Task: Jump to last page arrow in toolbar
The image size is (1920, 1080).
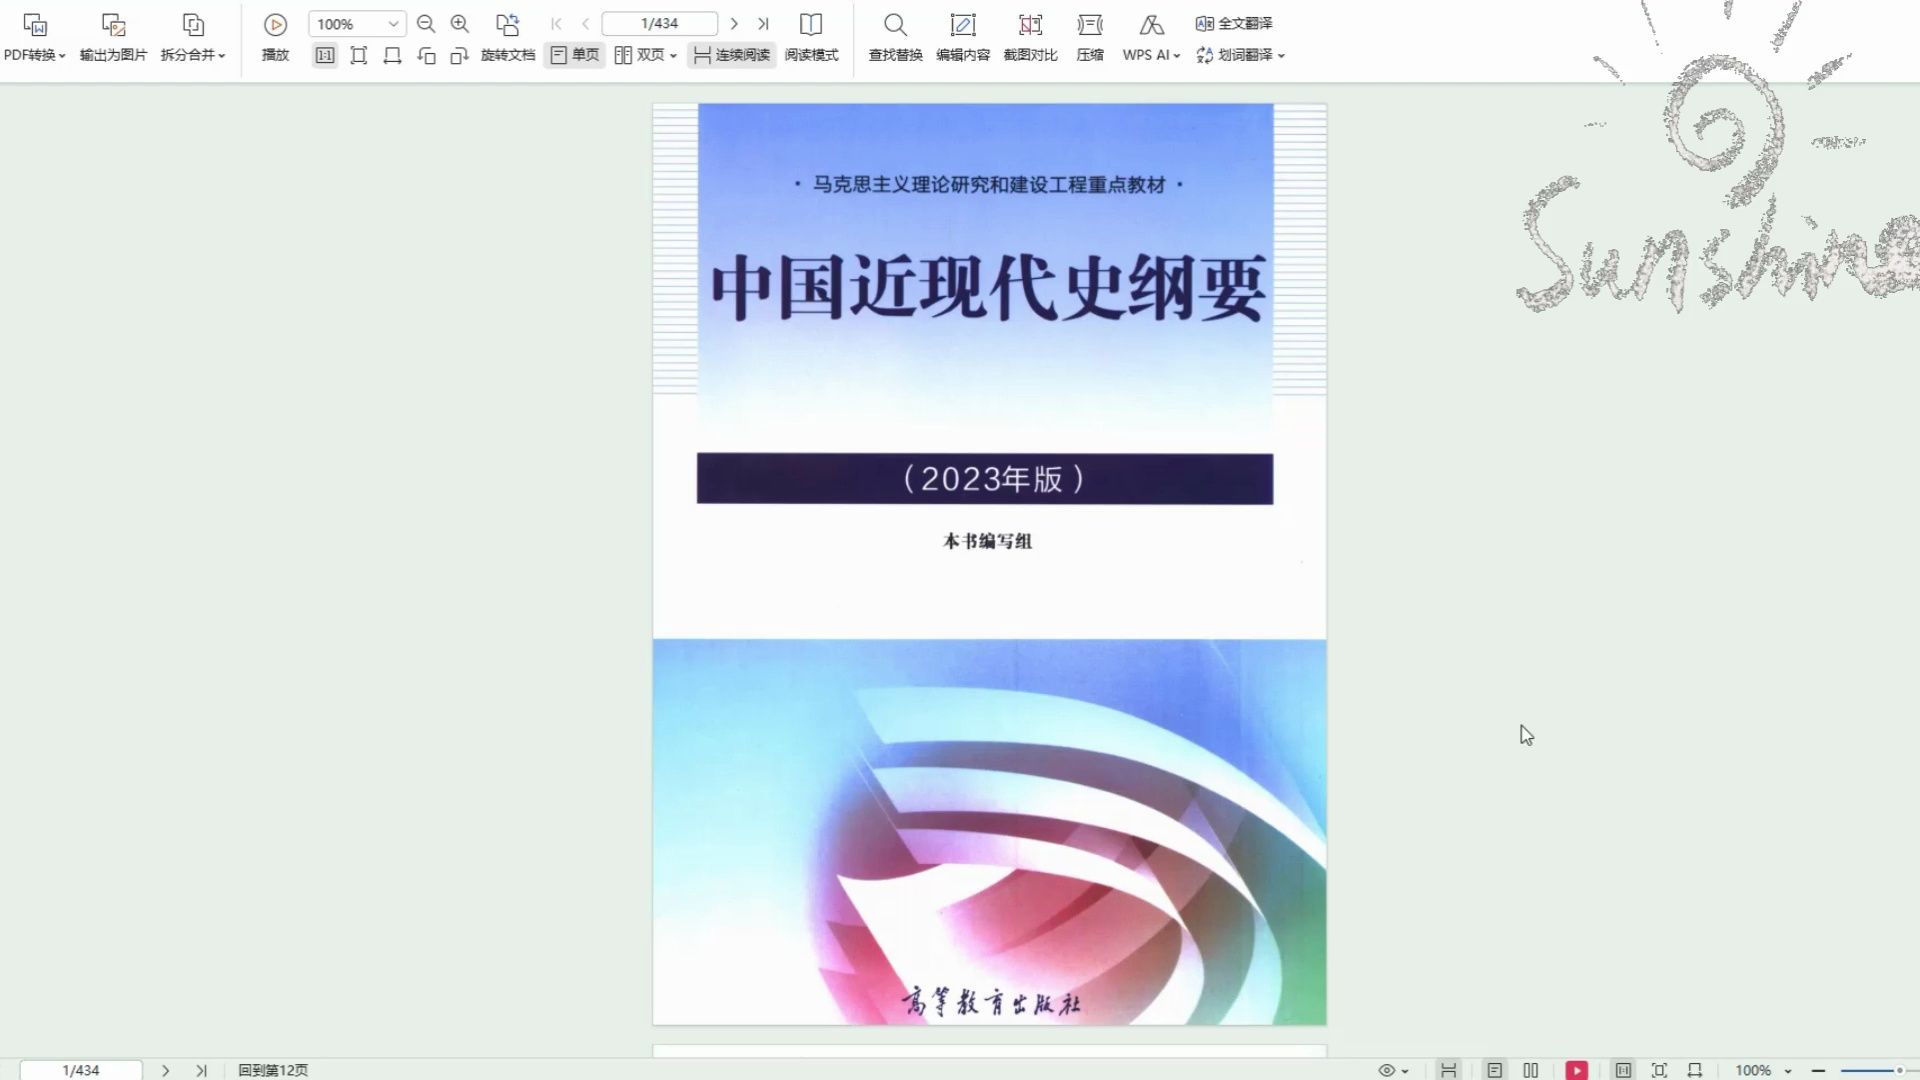Action: tap(764, 24)
